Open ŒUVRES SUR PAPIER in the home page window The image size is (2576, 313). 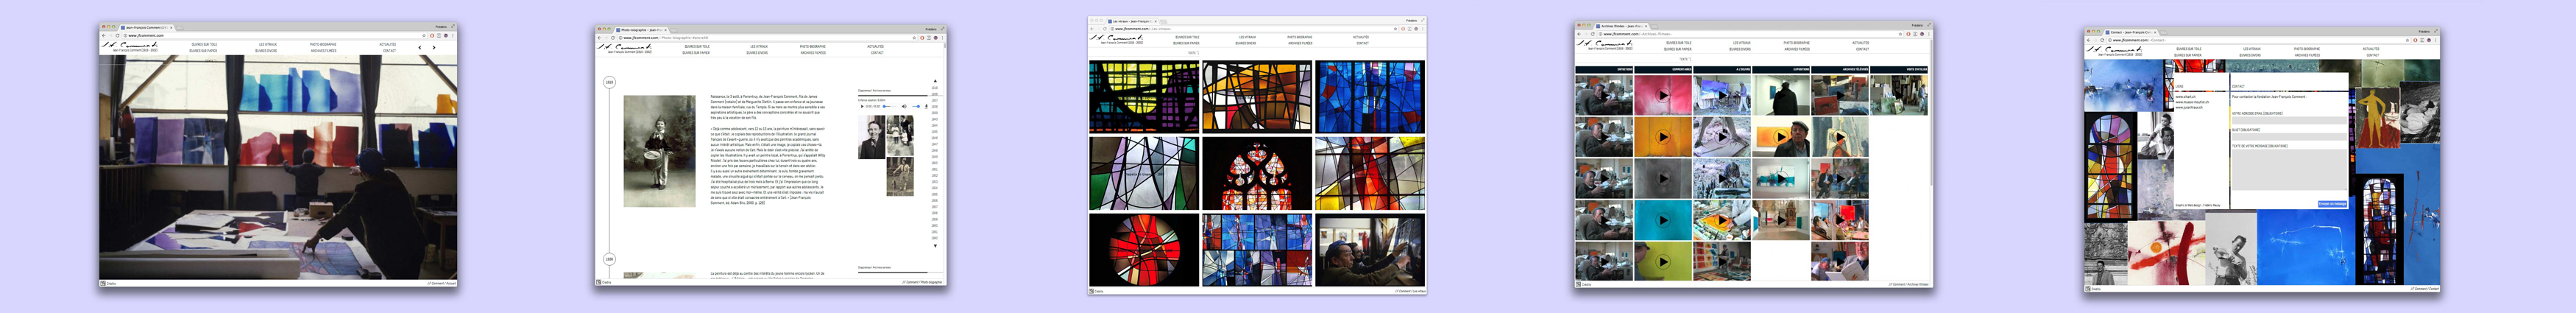tap(203, 51)
